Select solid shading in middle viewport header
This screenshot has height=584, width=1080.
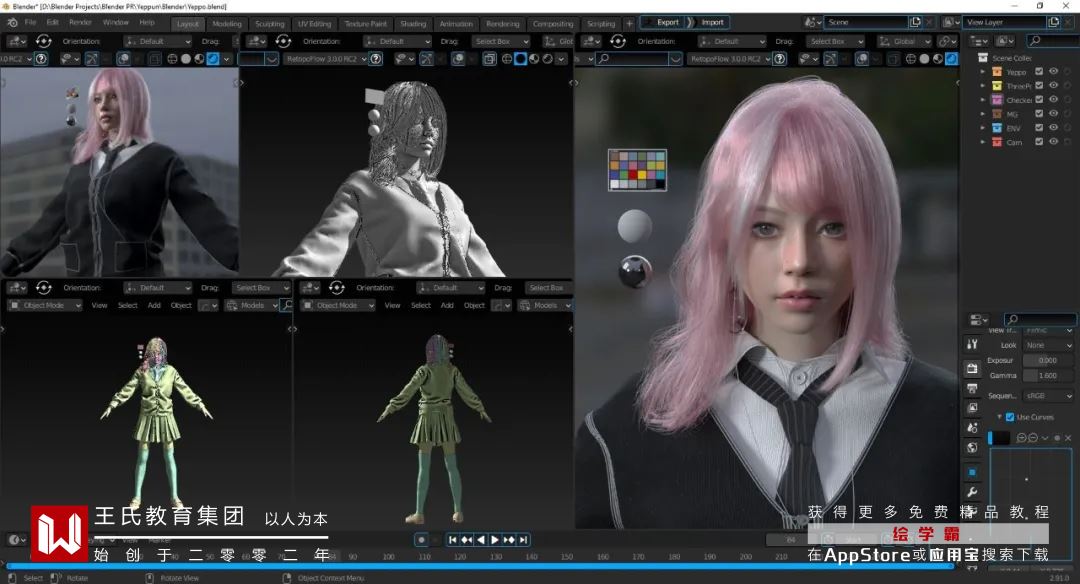(x=521, y=59)
